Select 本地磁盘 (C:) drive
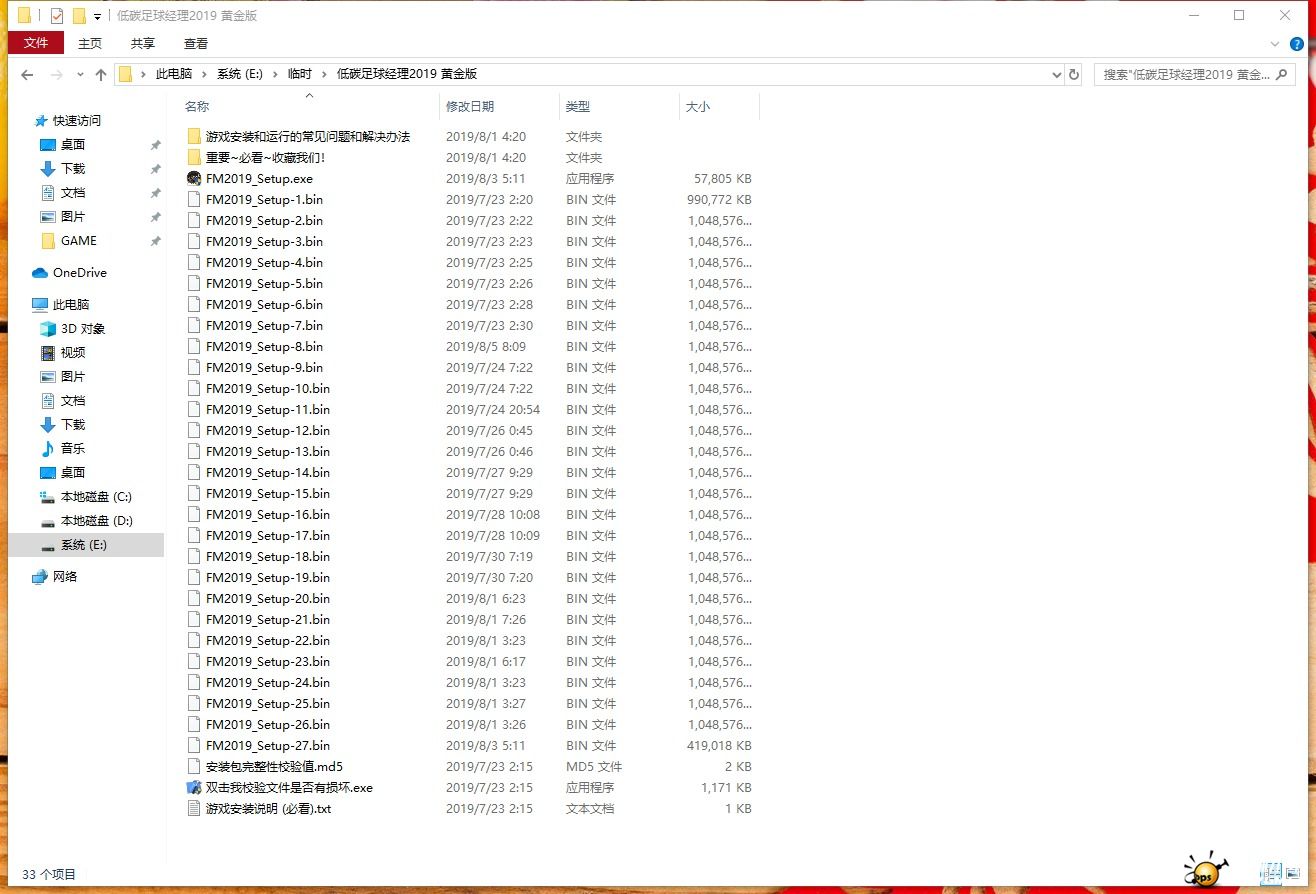 click(95, 496)
